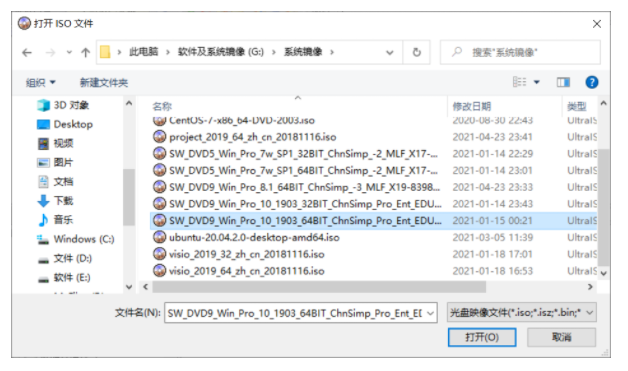
Task: Click the search box for 系统镜像
Action: [520, 52]
